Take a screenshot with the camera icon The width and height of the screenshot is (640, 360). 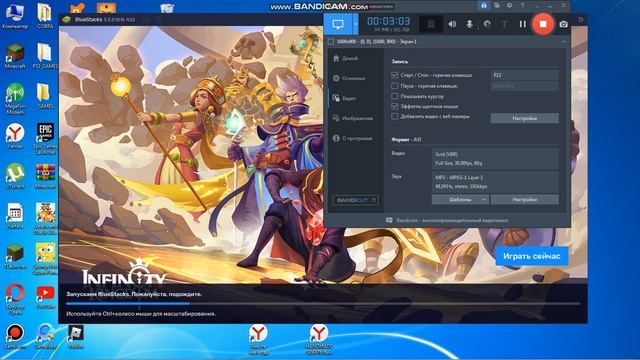(x=564, y=24)
